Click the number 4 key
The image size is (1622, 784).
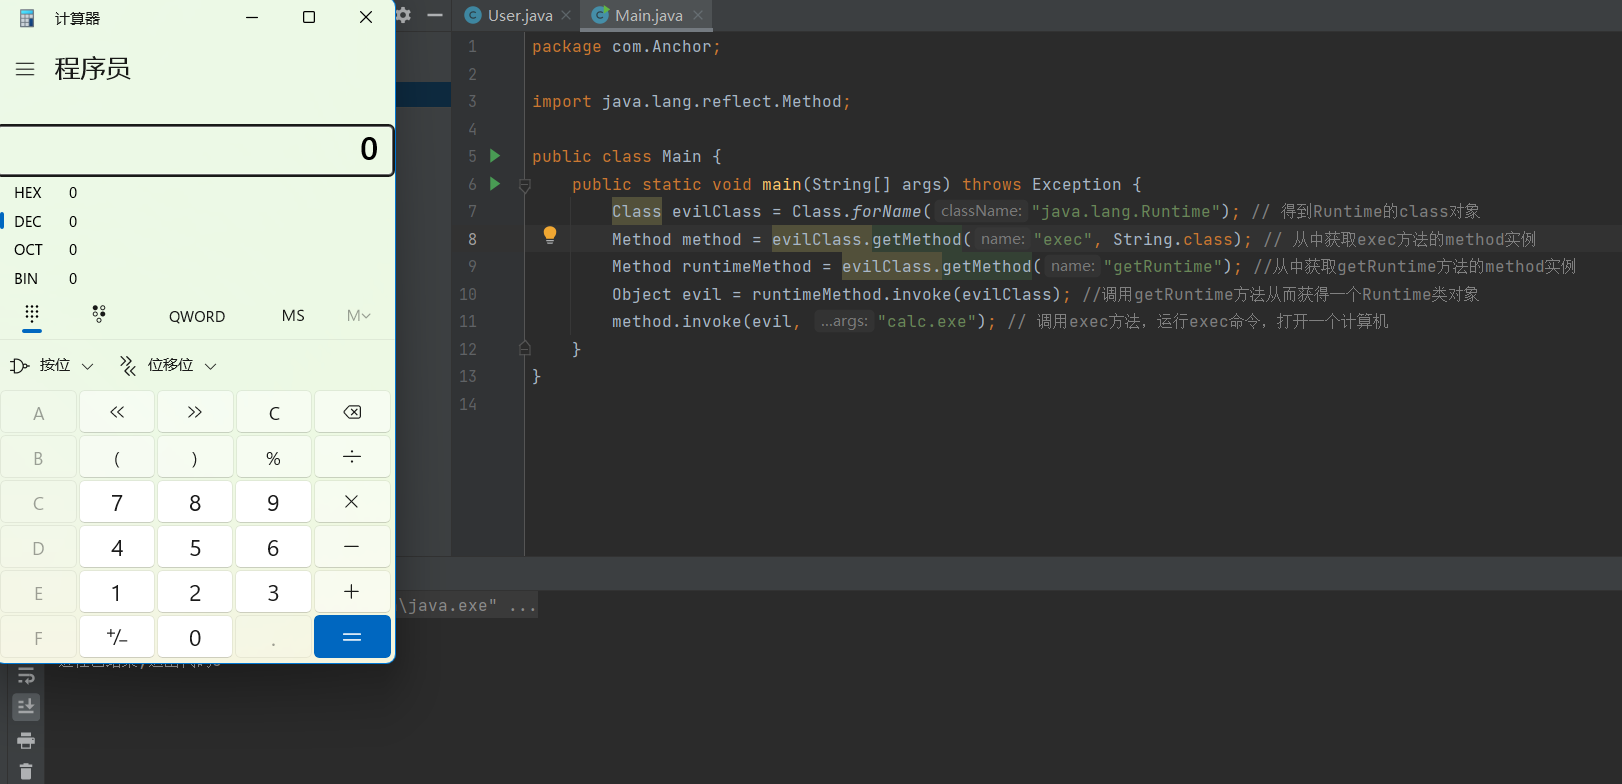point(117,547)
